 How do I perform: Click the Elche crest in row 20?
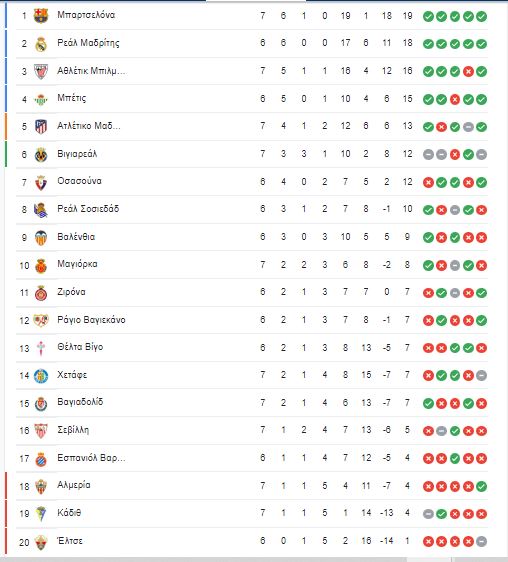click(x=41, y=542)
